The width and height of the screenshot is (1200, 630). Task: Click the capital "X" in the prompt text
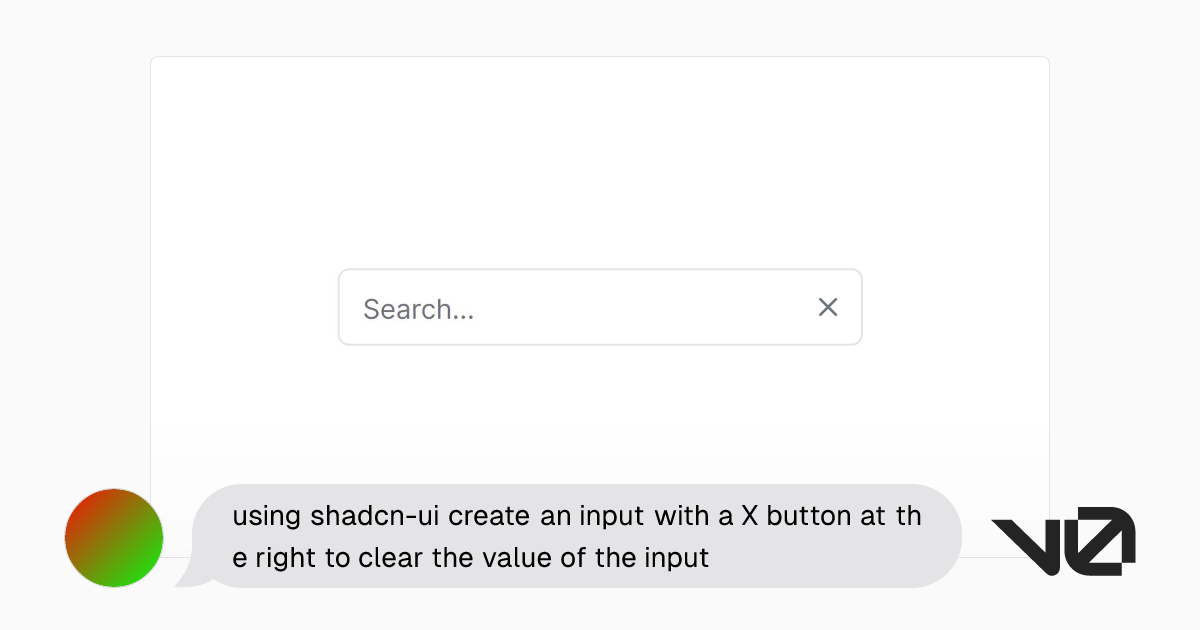pos(749,517)
